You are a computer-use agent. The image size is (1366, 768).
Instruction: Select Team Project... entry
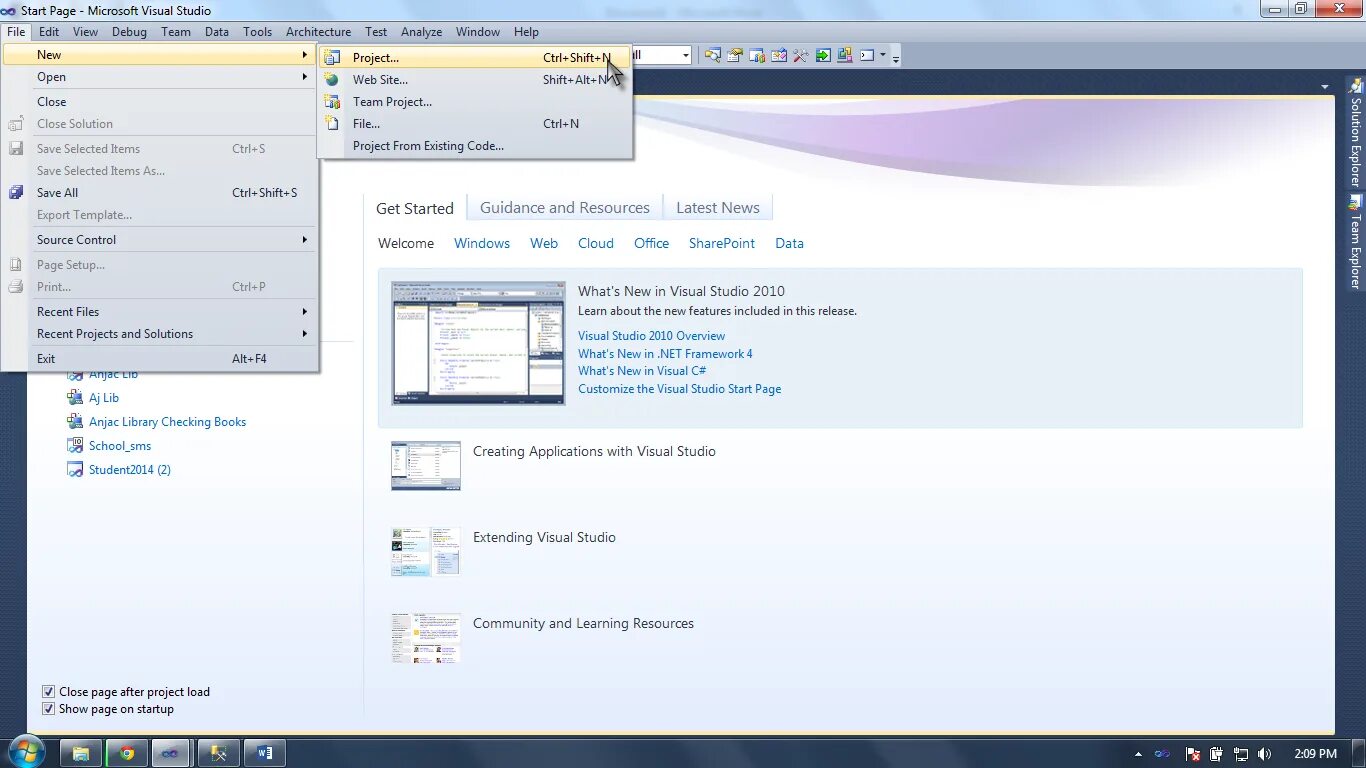tap(475, 102)
